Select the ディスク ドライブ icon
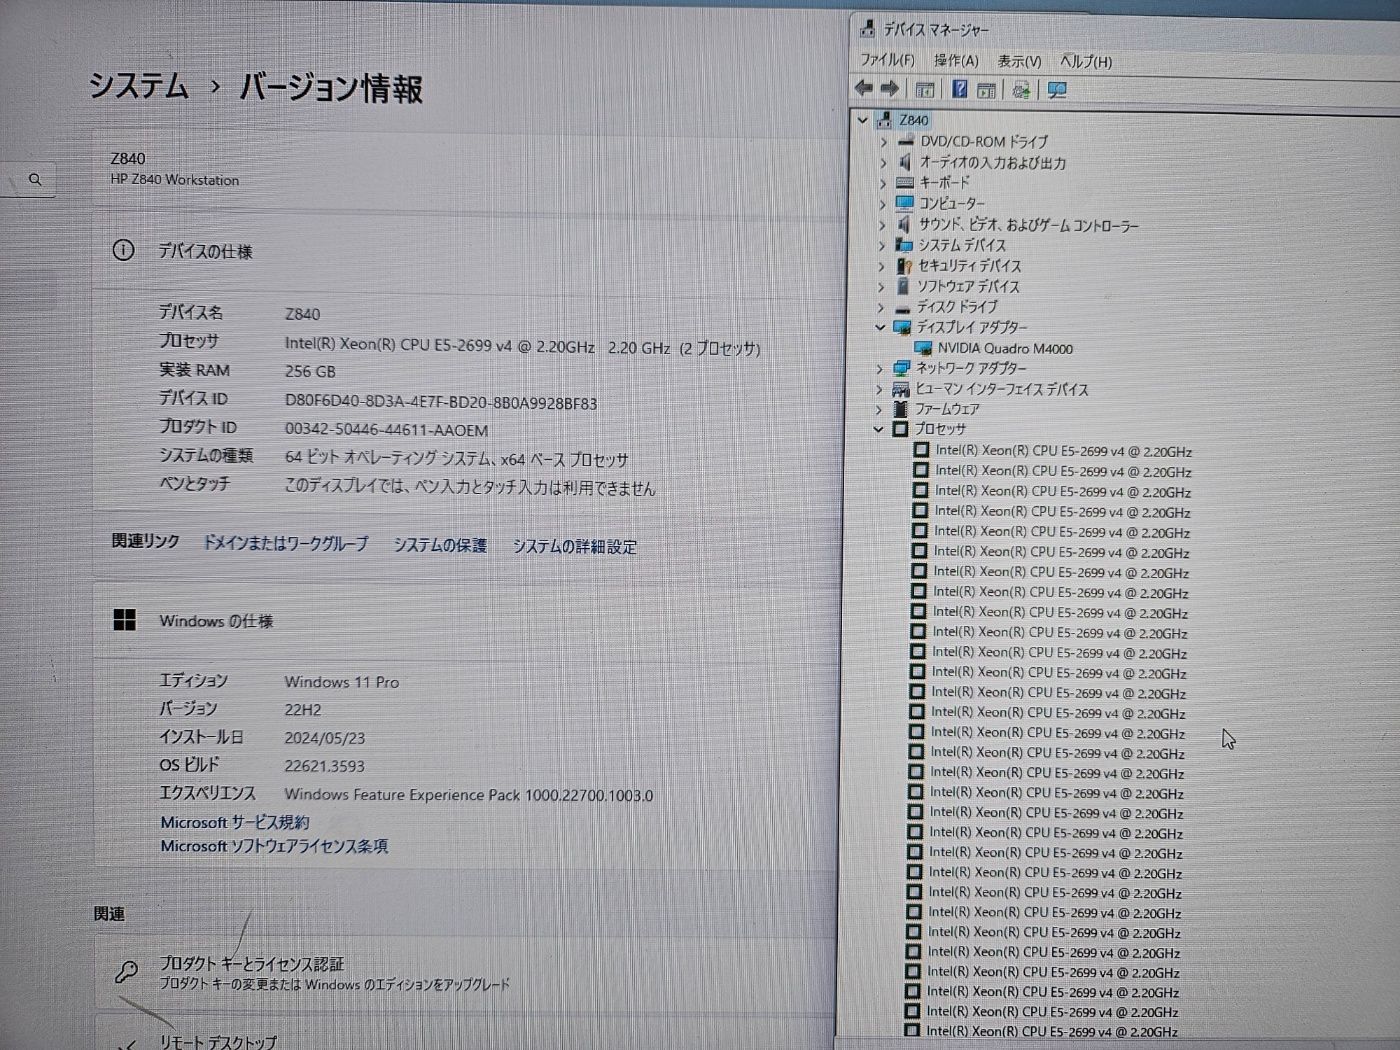 [x=903, y=308]
